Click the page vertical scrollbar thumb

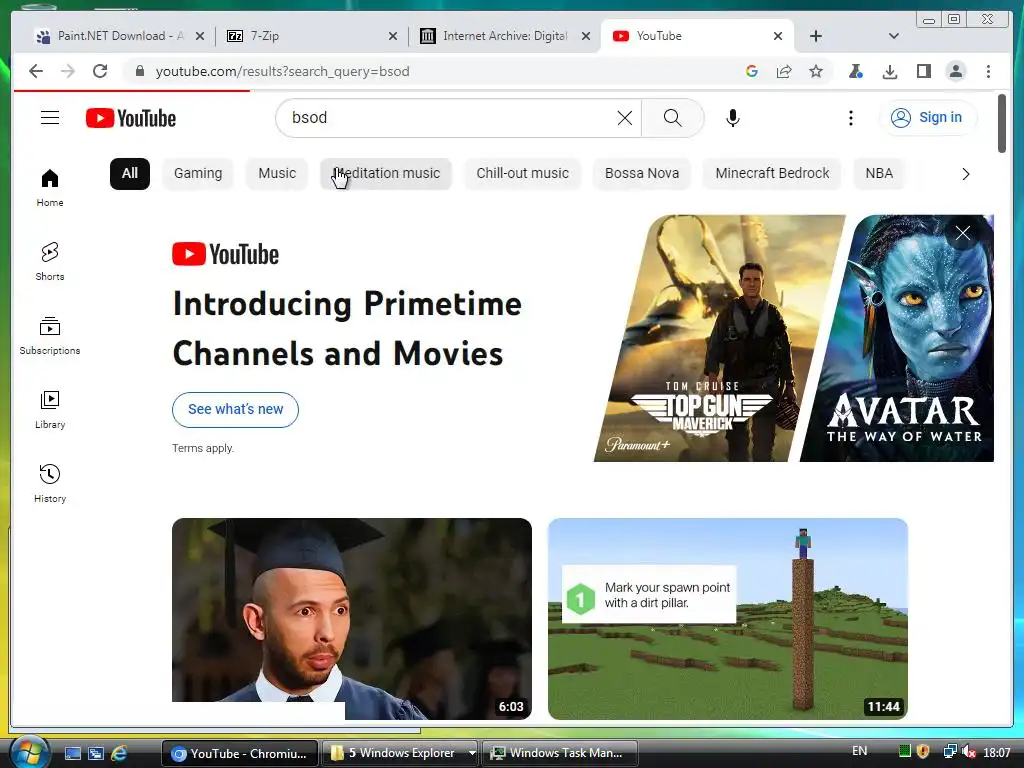pos(1002,123)
